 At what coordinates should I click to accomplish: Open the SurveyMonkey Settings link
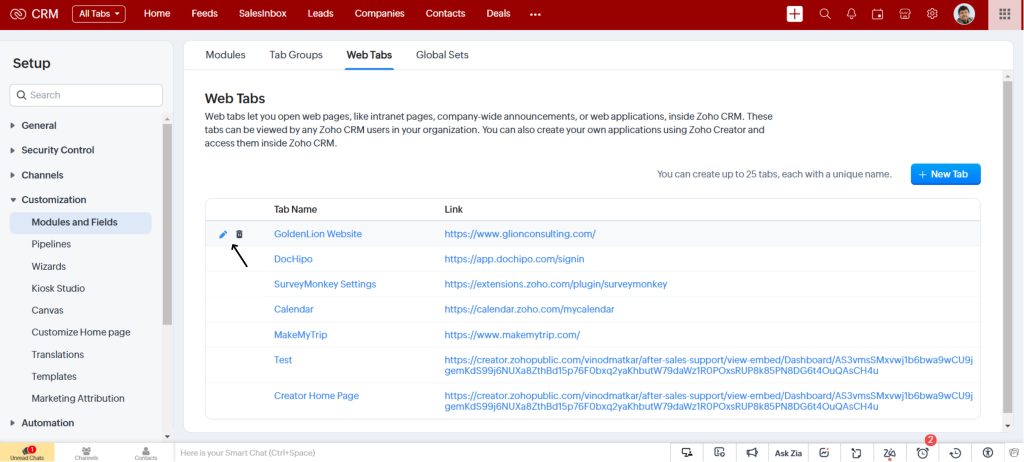[x=325, y=284]
